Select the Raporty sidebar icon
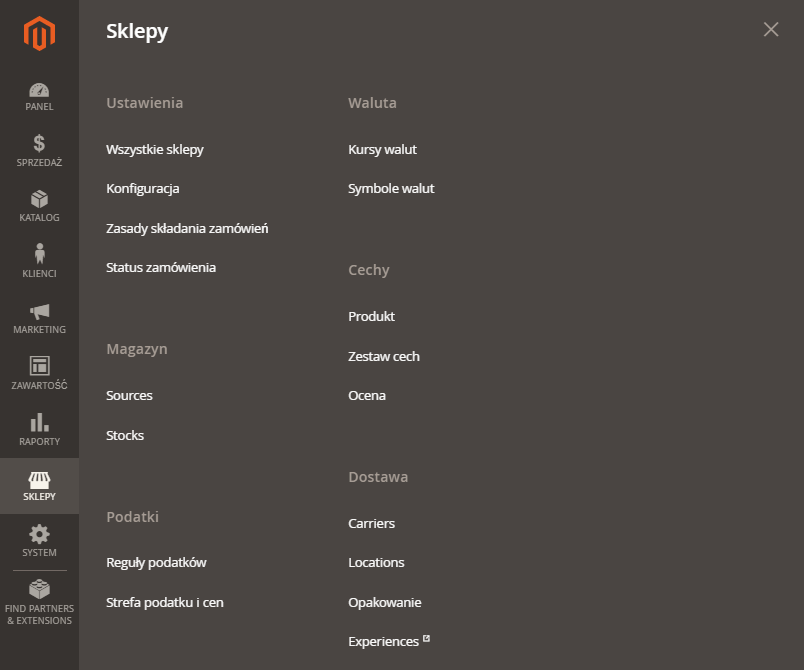 [39, 430]
